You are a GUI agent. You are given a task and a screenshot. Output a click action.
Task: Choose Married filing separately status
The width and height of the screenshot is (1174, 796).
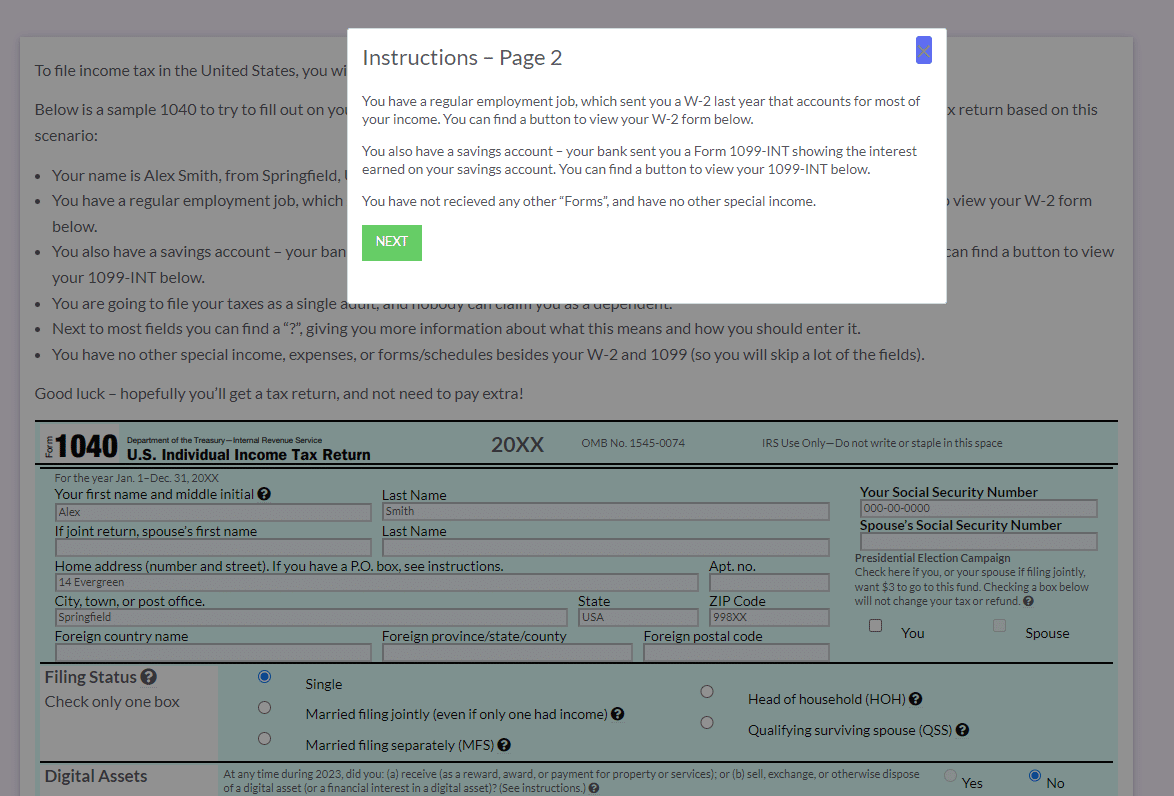point(264,738)
